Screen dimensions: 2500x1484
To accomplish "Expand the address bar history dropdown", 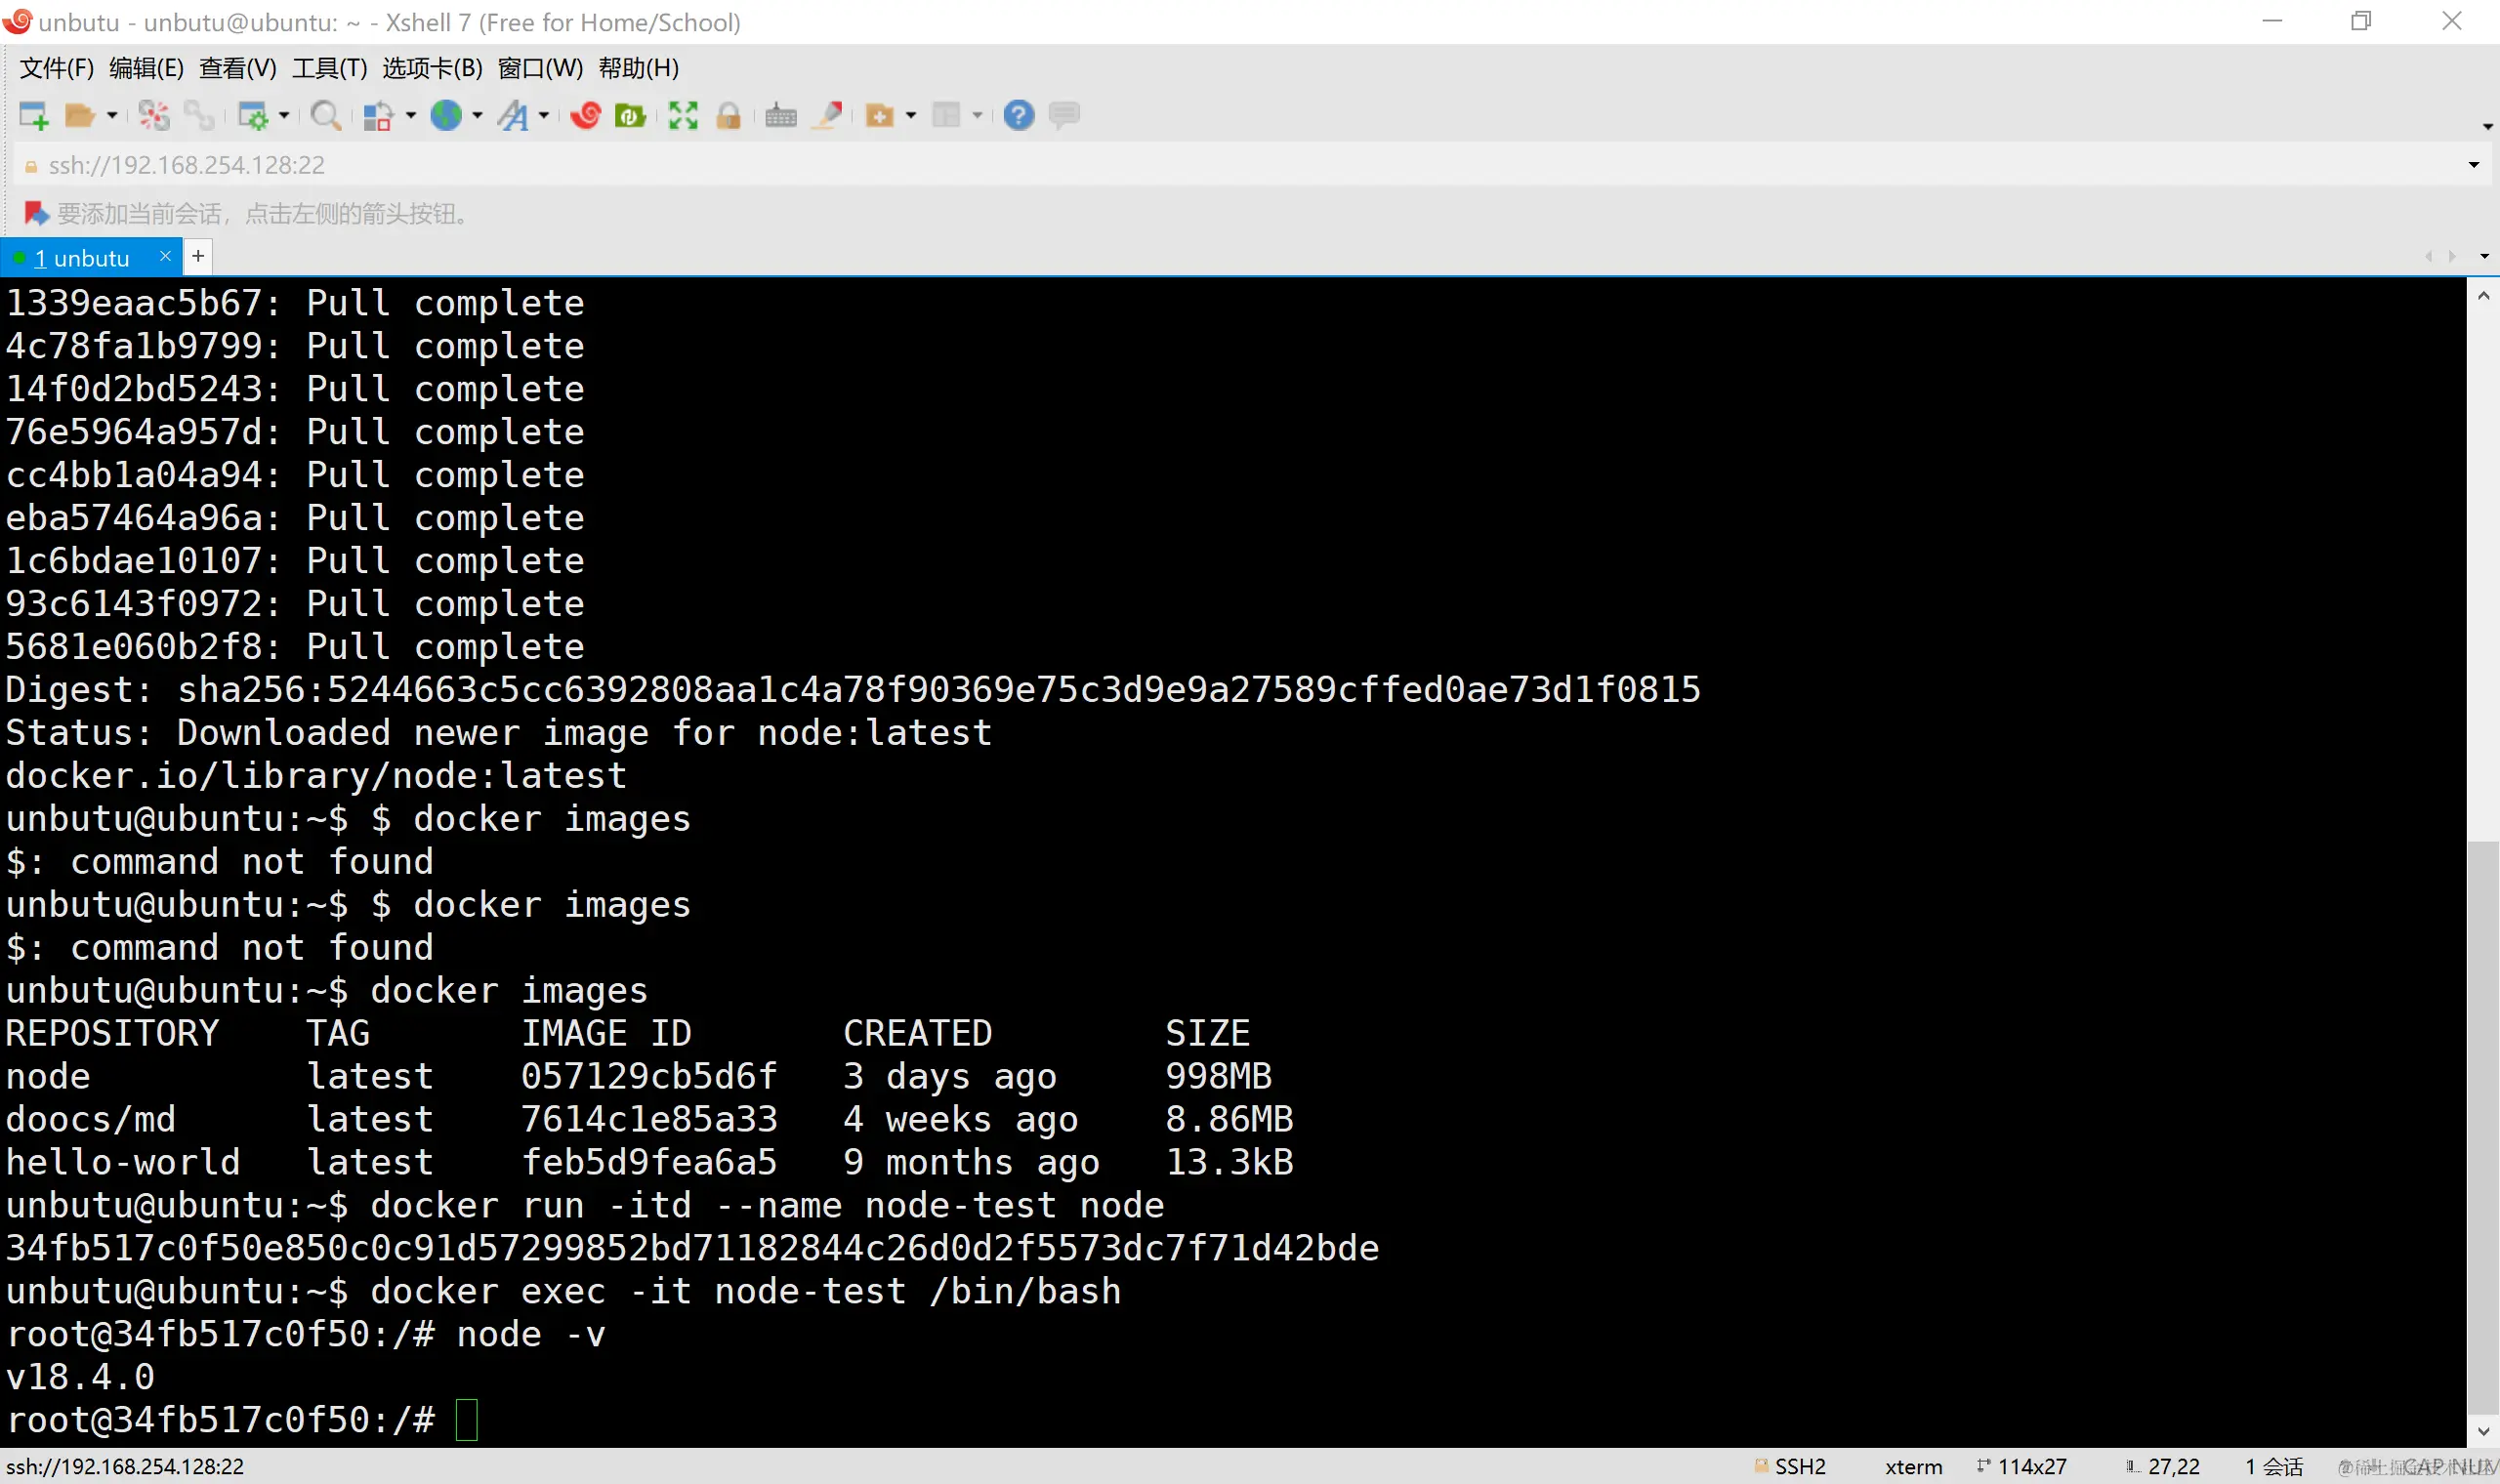I will click(2473, 165).
